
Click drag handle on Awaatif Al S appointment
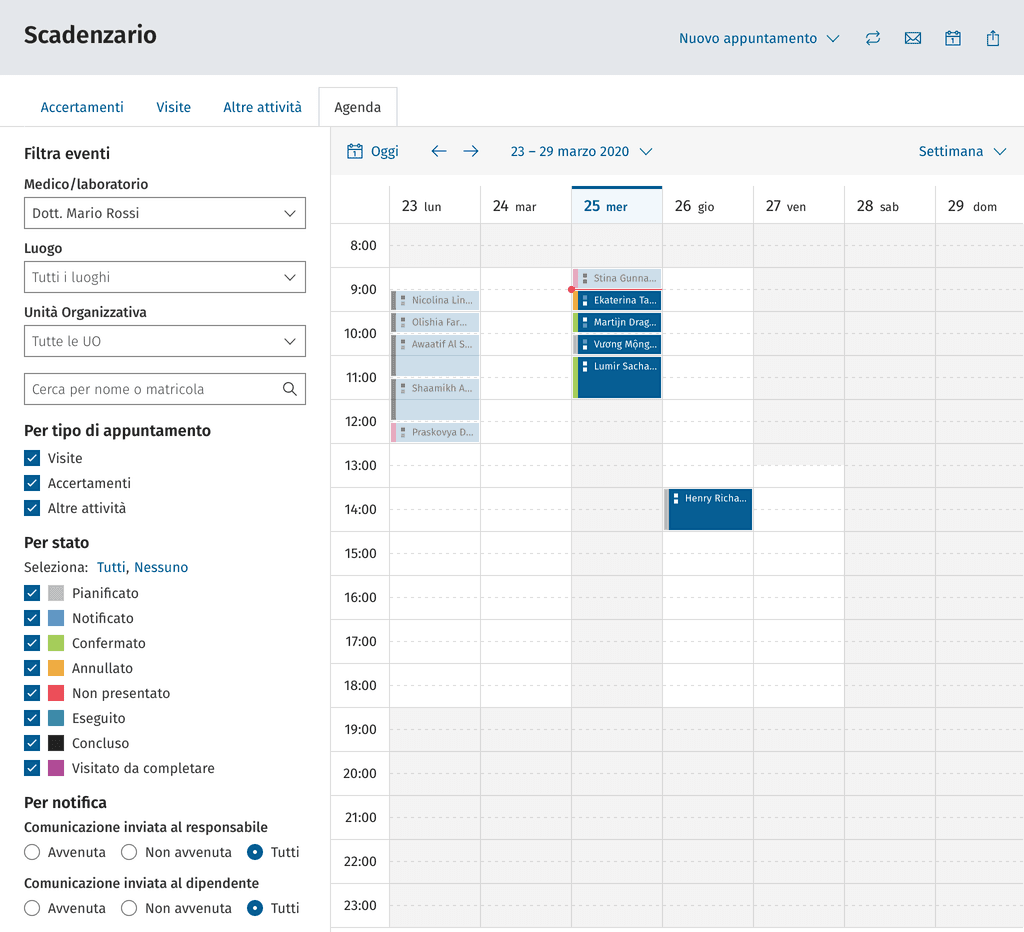[403, 344]
